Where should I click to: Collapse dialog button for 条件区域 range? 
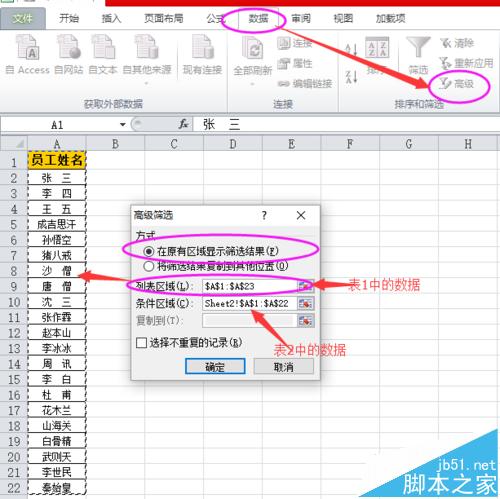(x=305, y=303)
